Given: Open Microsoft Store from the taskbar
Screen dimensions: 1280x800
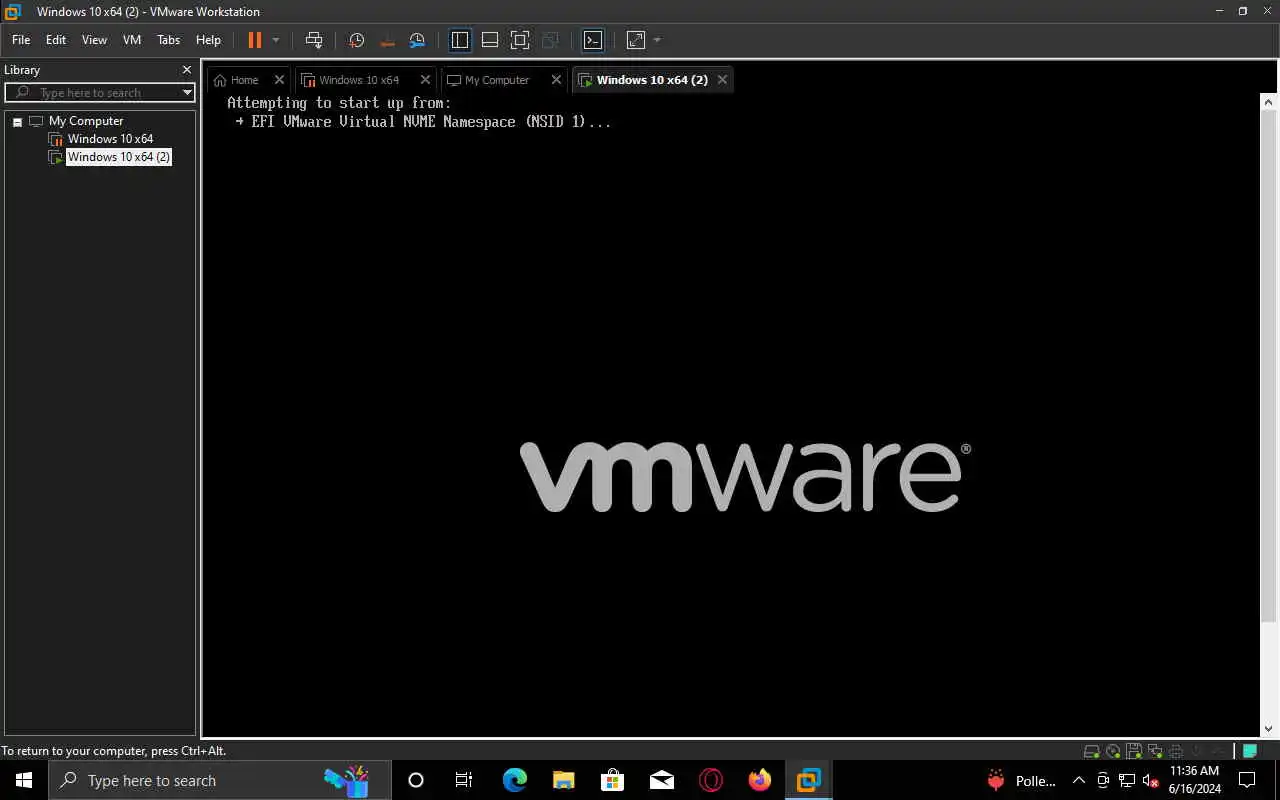Looking at the screenshot, I should click(x=612, y=780).
